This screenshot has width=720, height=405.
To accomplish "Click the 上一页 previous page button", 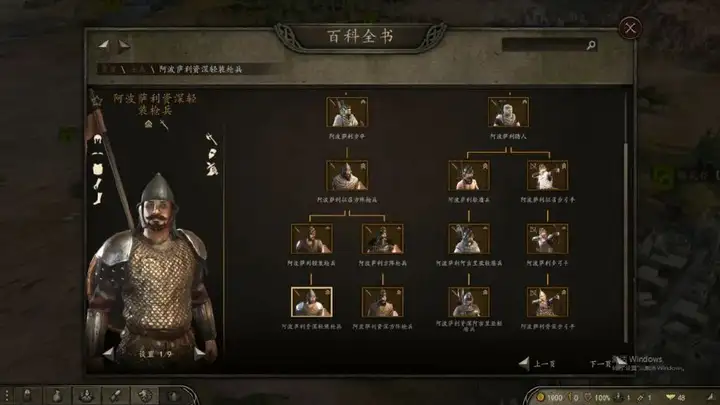I will click(537, 364).
